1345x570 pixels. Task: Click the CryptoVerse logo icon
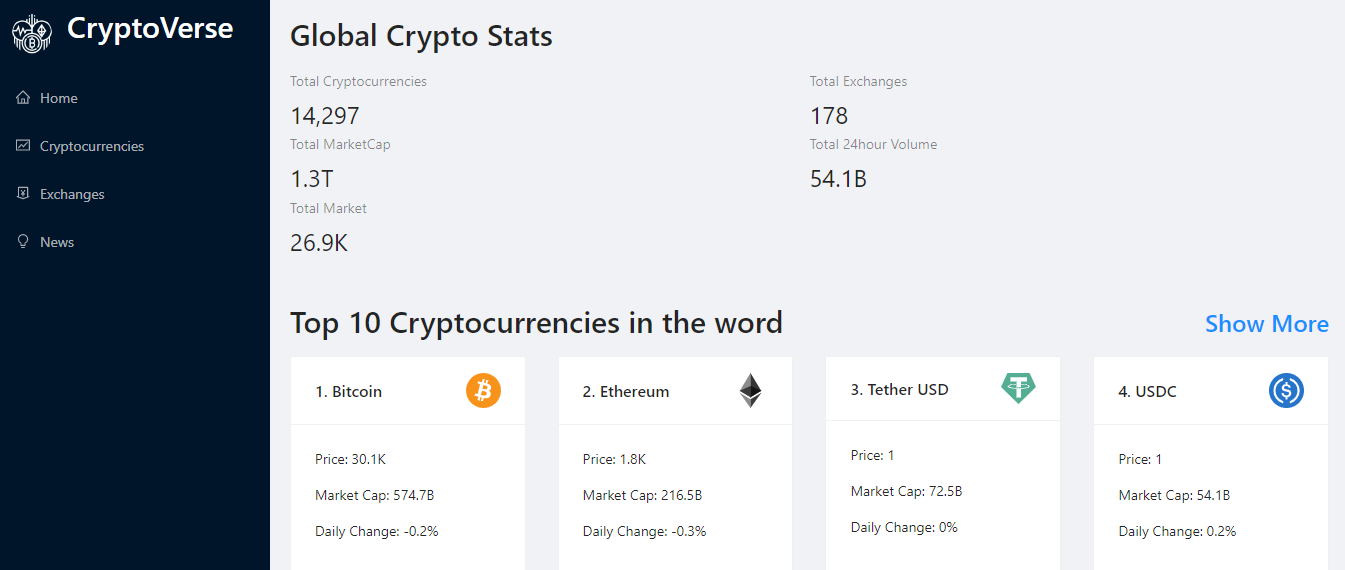tap(31, 34)
